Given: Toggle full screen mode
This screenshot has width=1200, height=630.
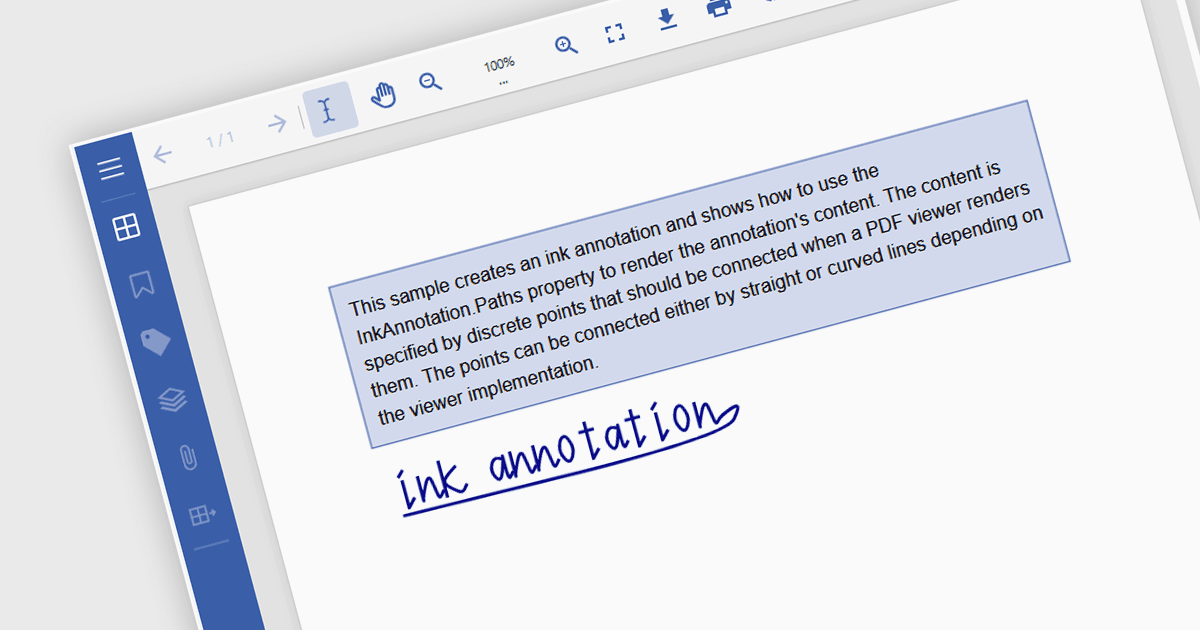Looking at the screenshot, I should coord(615,34).
